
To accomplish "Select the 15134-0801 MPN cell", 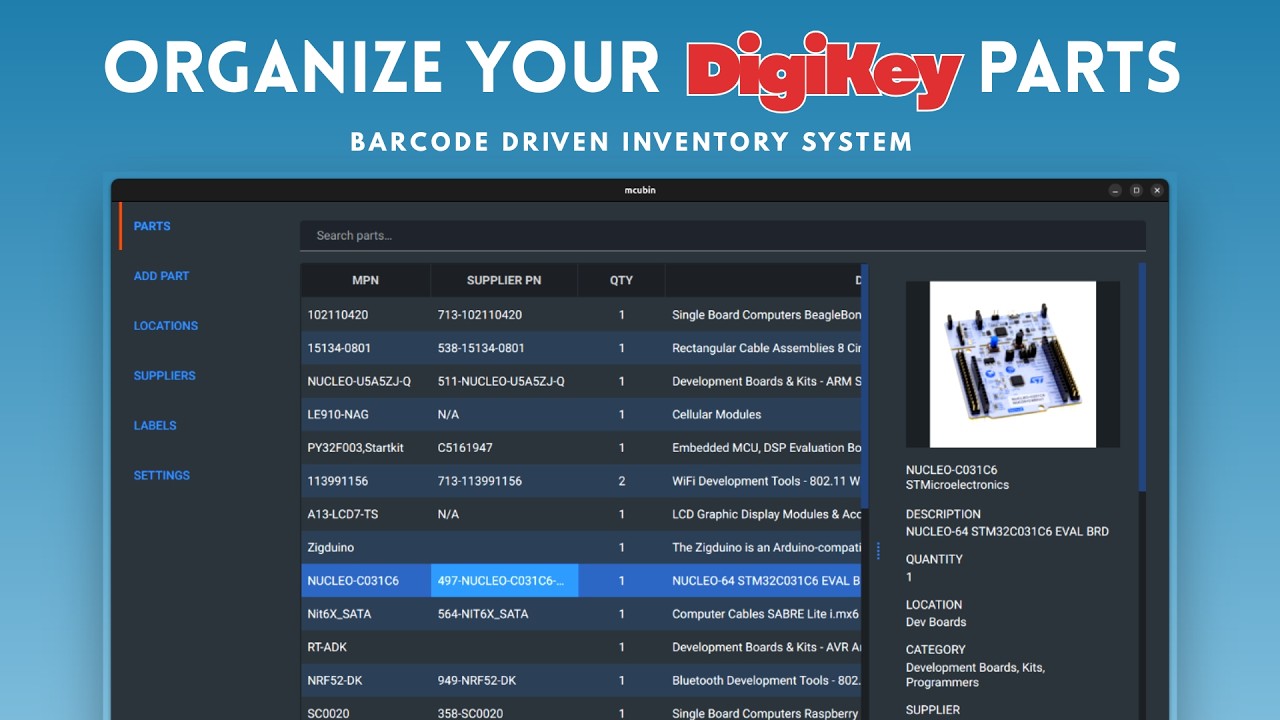I will click(x=366, y=348).
